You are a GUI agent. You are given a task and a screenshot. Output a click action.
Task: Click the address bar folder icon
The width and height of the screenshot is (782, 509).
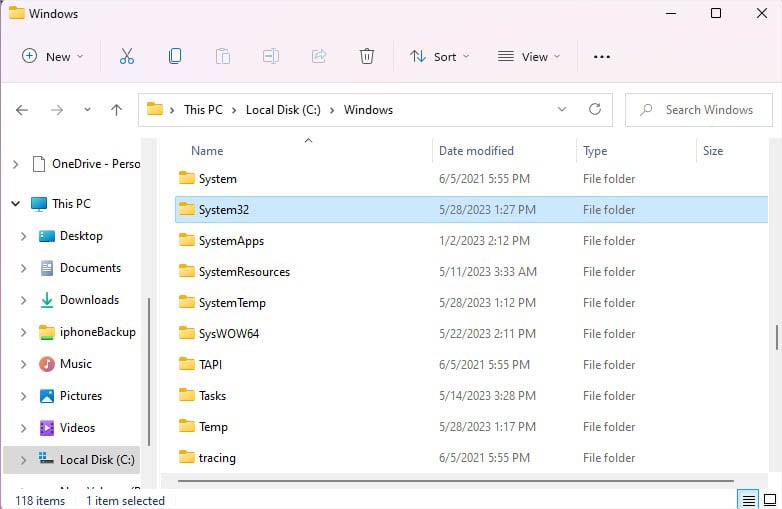point(155,109)
